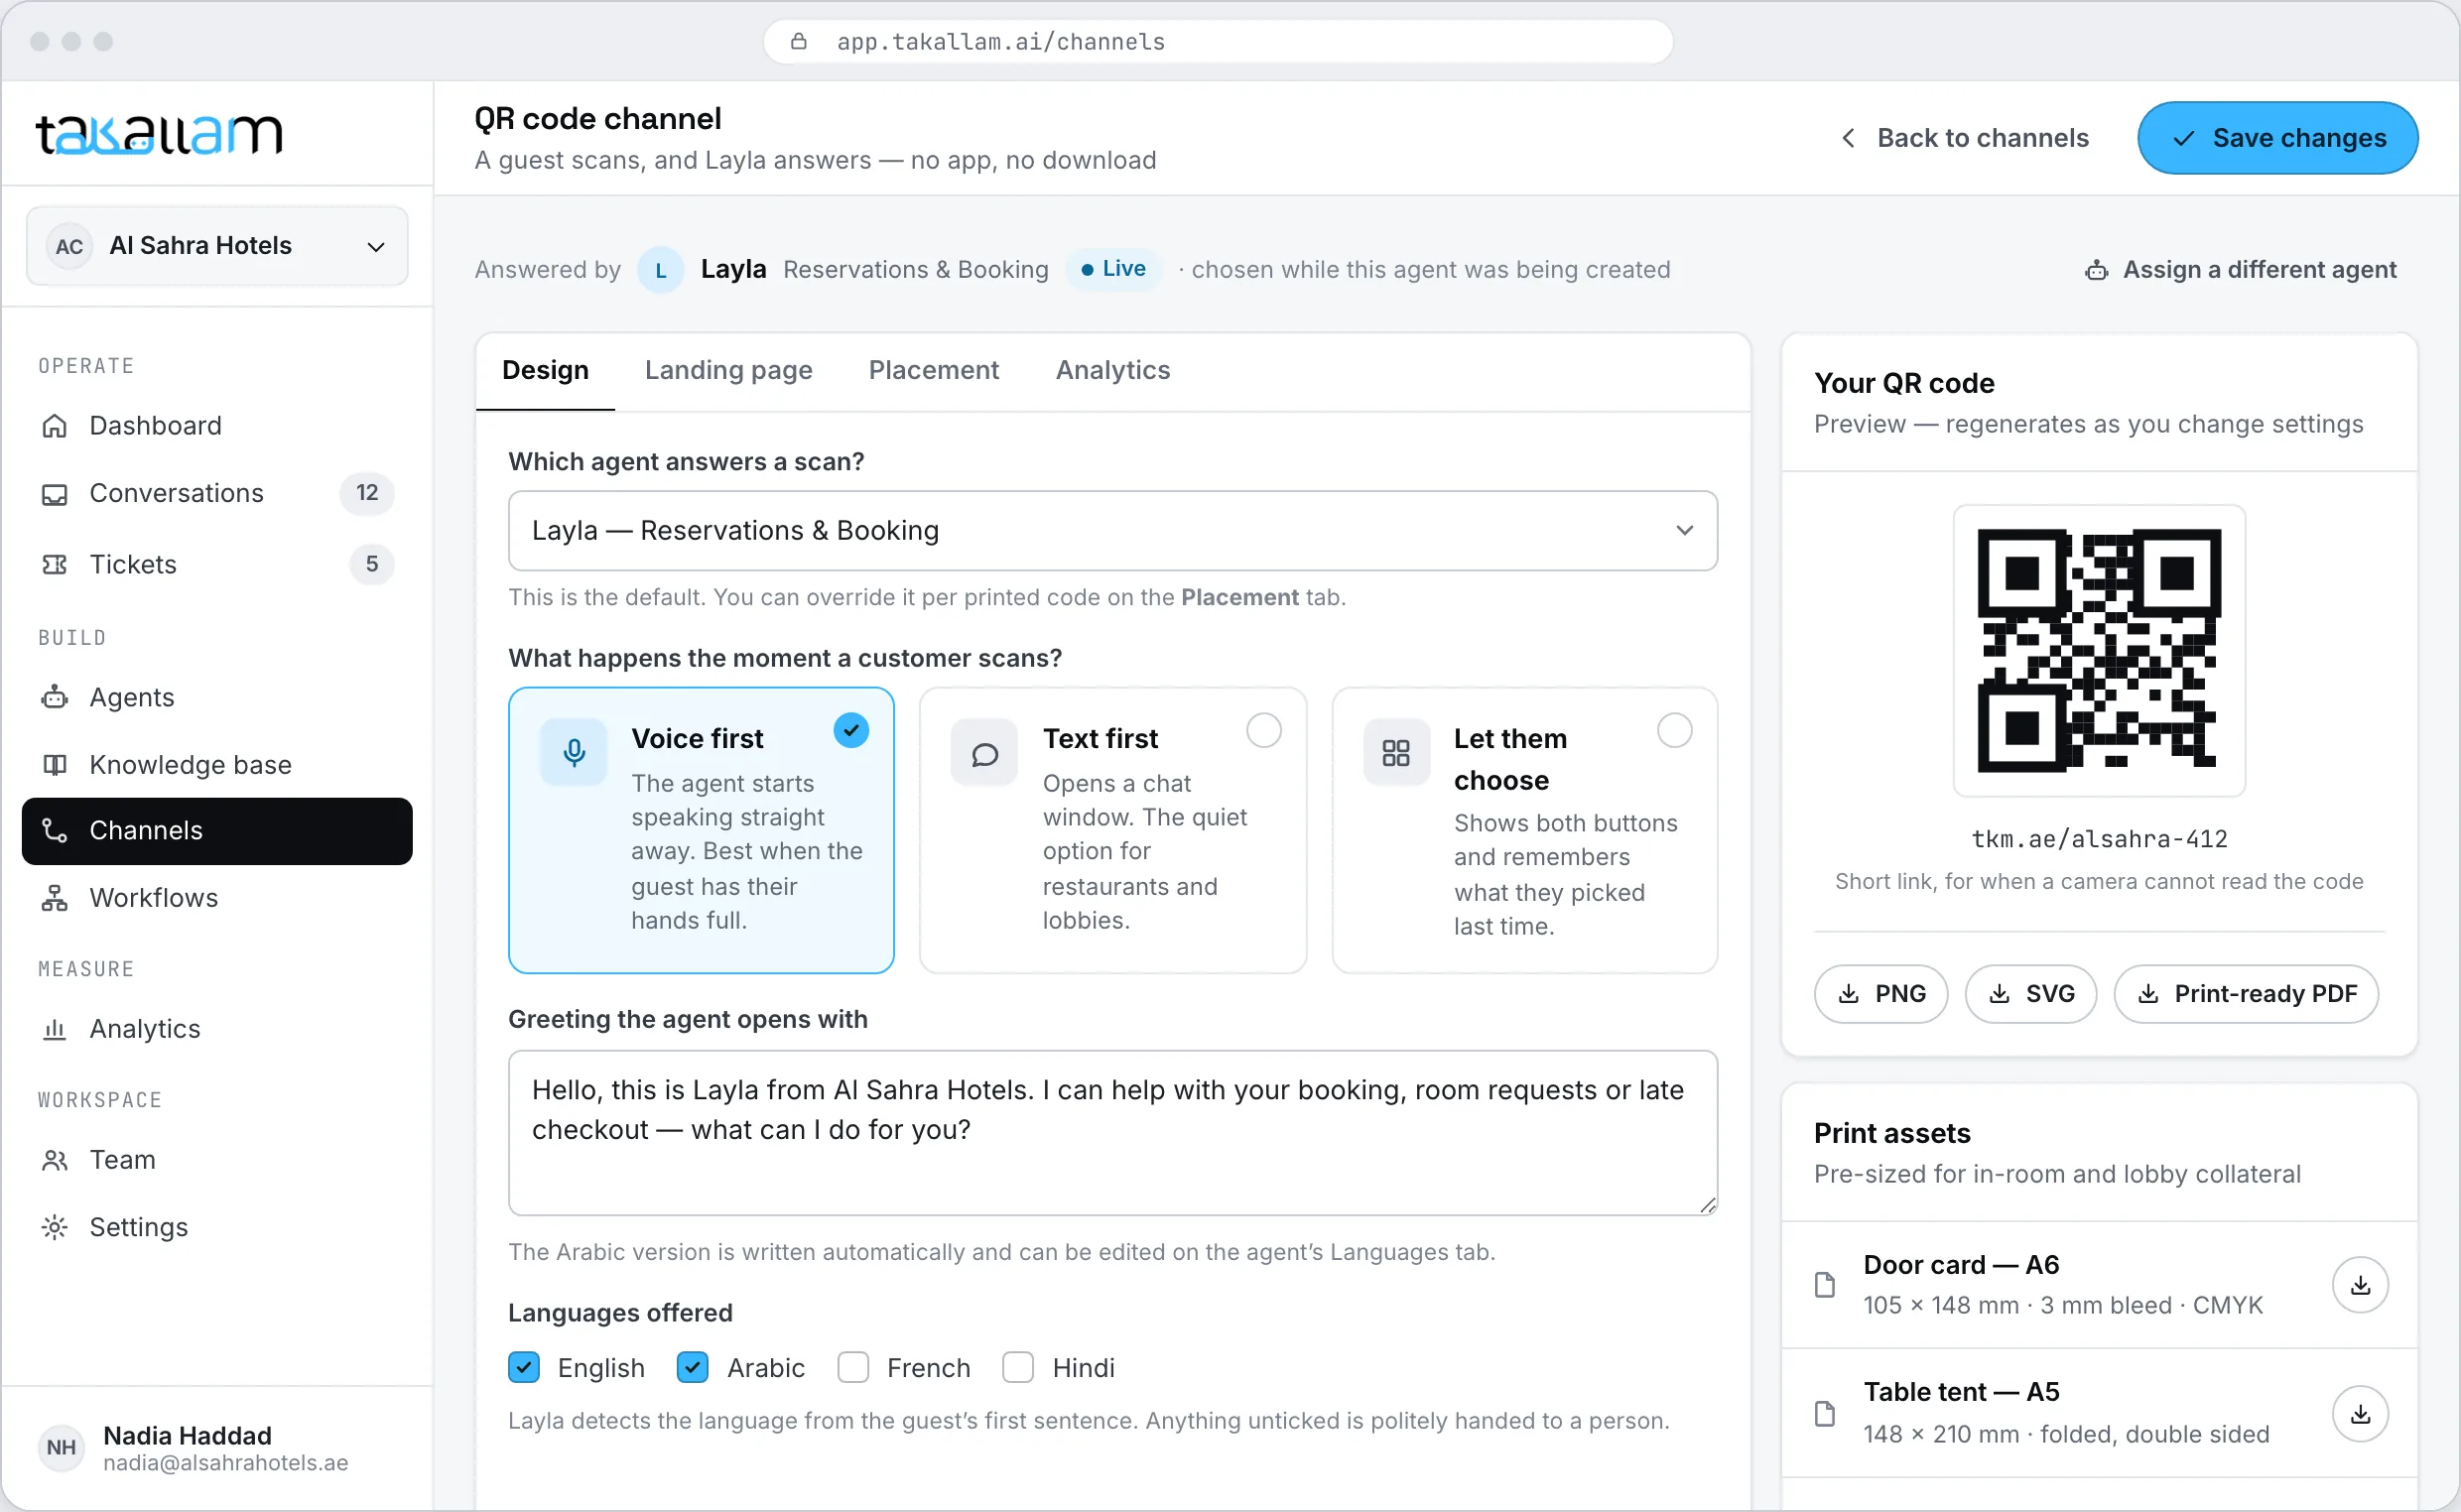Click the takallam logo
This screenshot has height=1512, width=2461.
[159, 133]
